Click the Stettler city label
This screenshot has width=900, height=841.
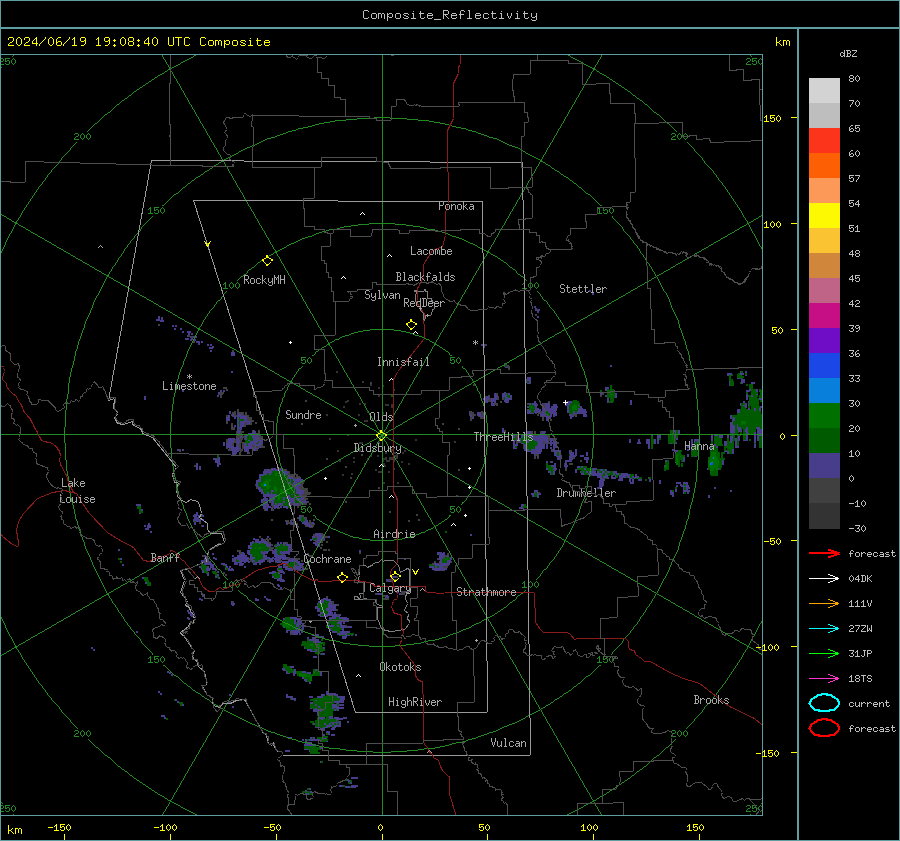(583, 289)
